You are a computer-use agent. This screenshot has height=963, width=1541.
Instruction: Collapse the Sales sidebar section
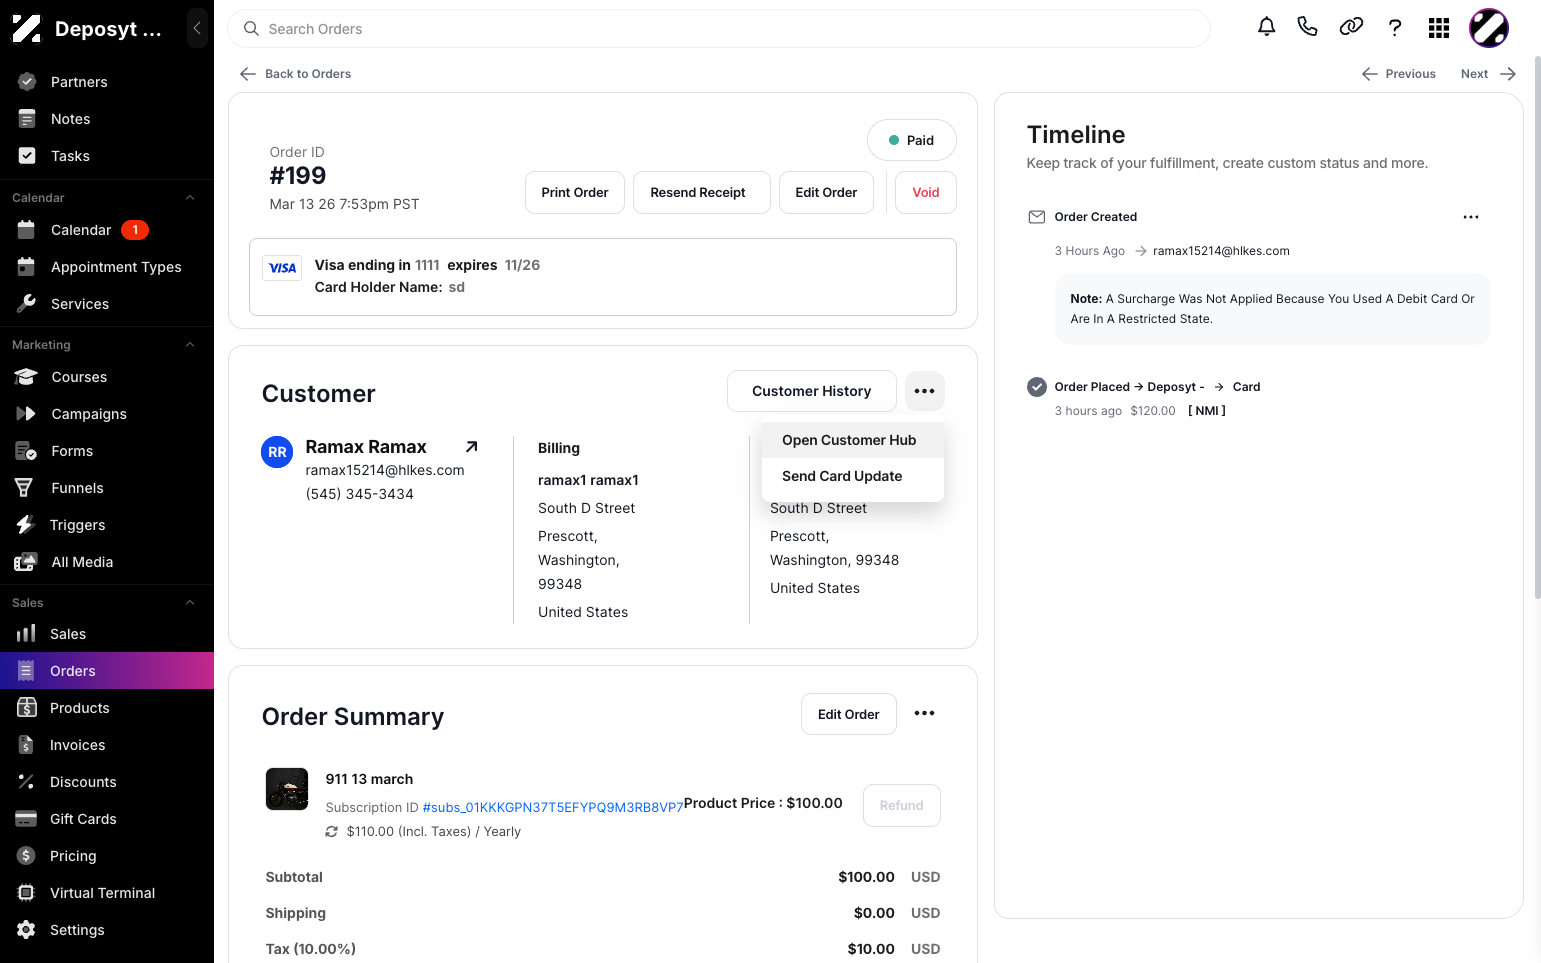point(190,603)
